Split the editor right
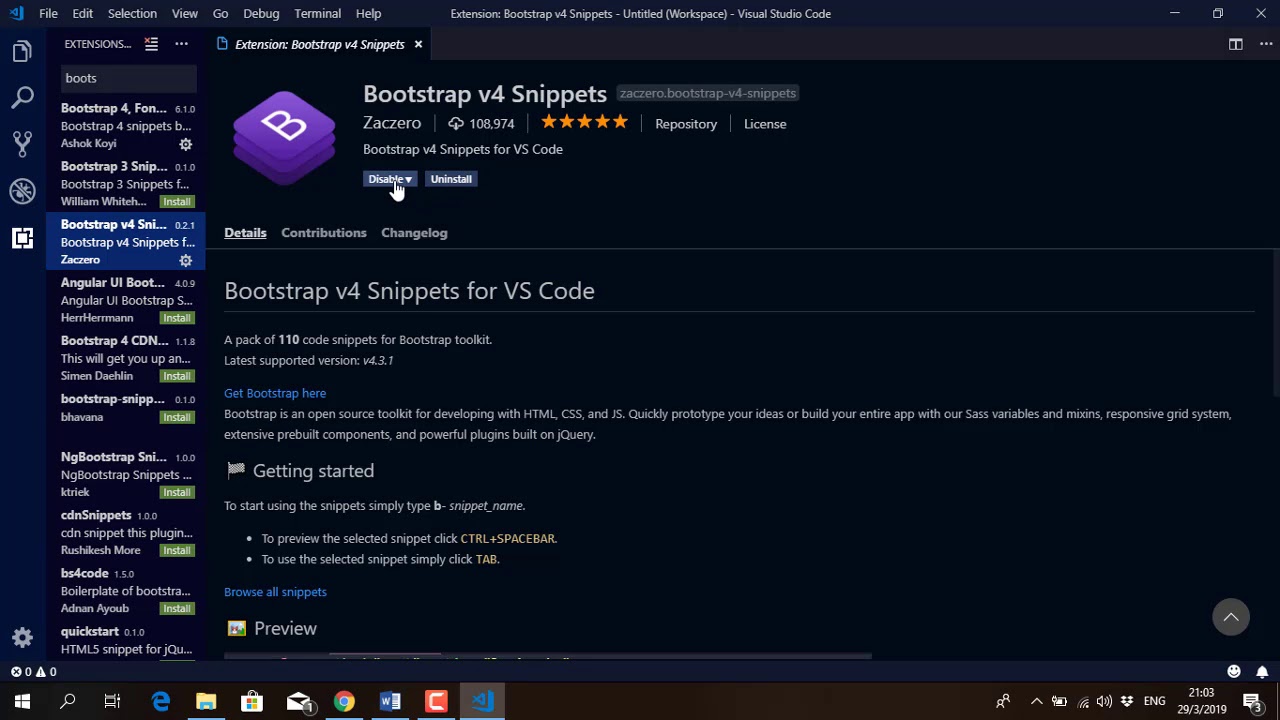The image size is (1280, 720). 1236,44
